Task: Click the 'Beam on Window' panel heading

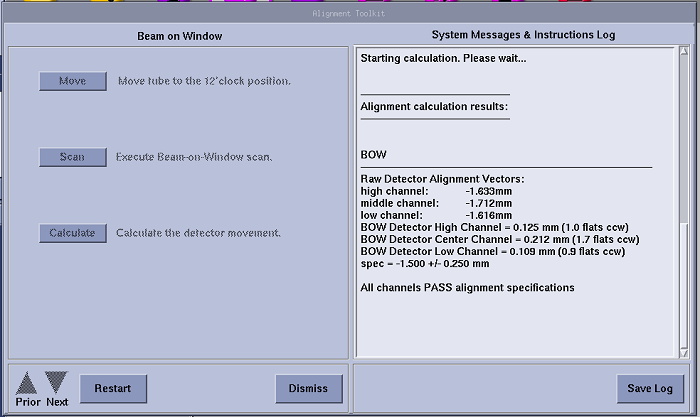Action: (x=180, y=35)
